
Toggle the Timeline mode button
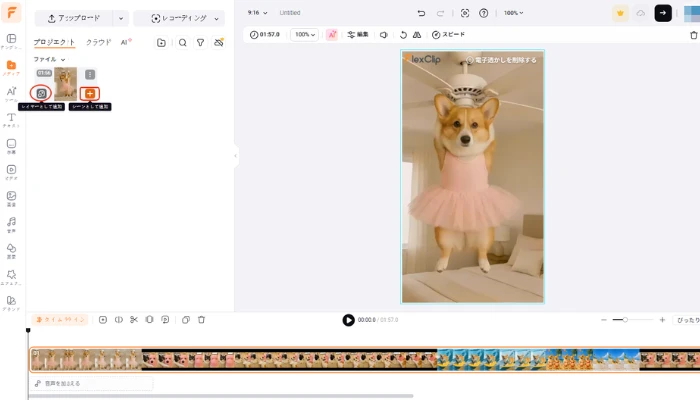pyautogui.click(x=60, y=320)
